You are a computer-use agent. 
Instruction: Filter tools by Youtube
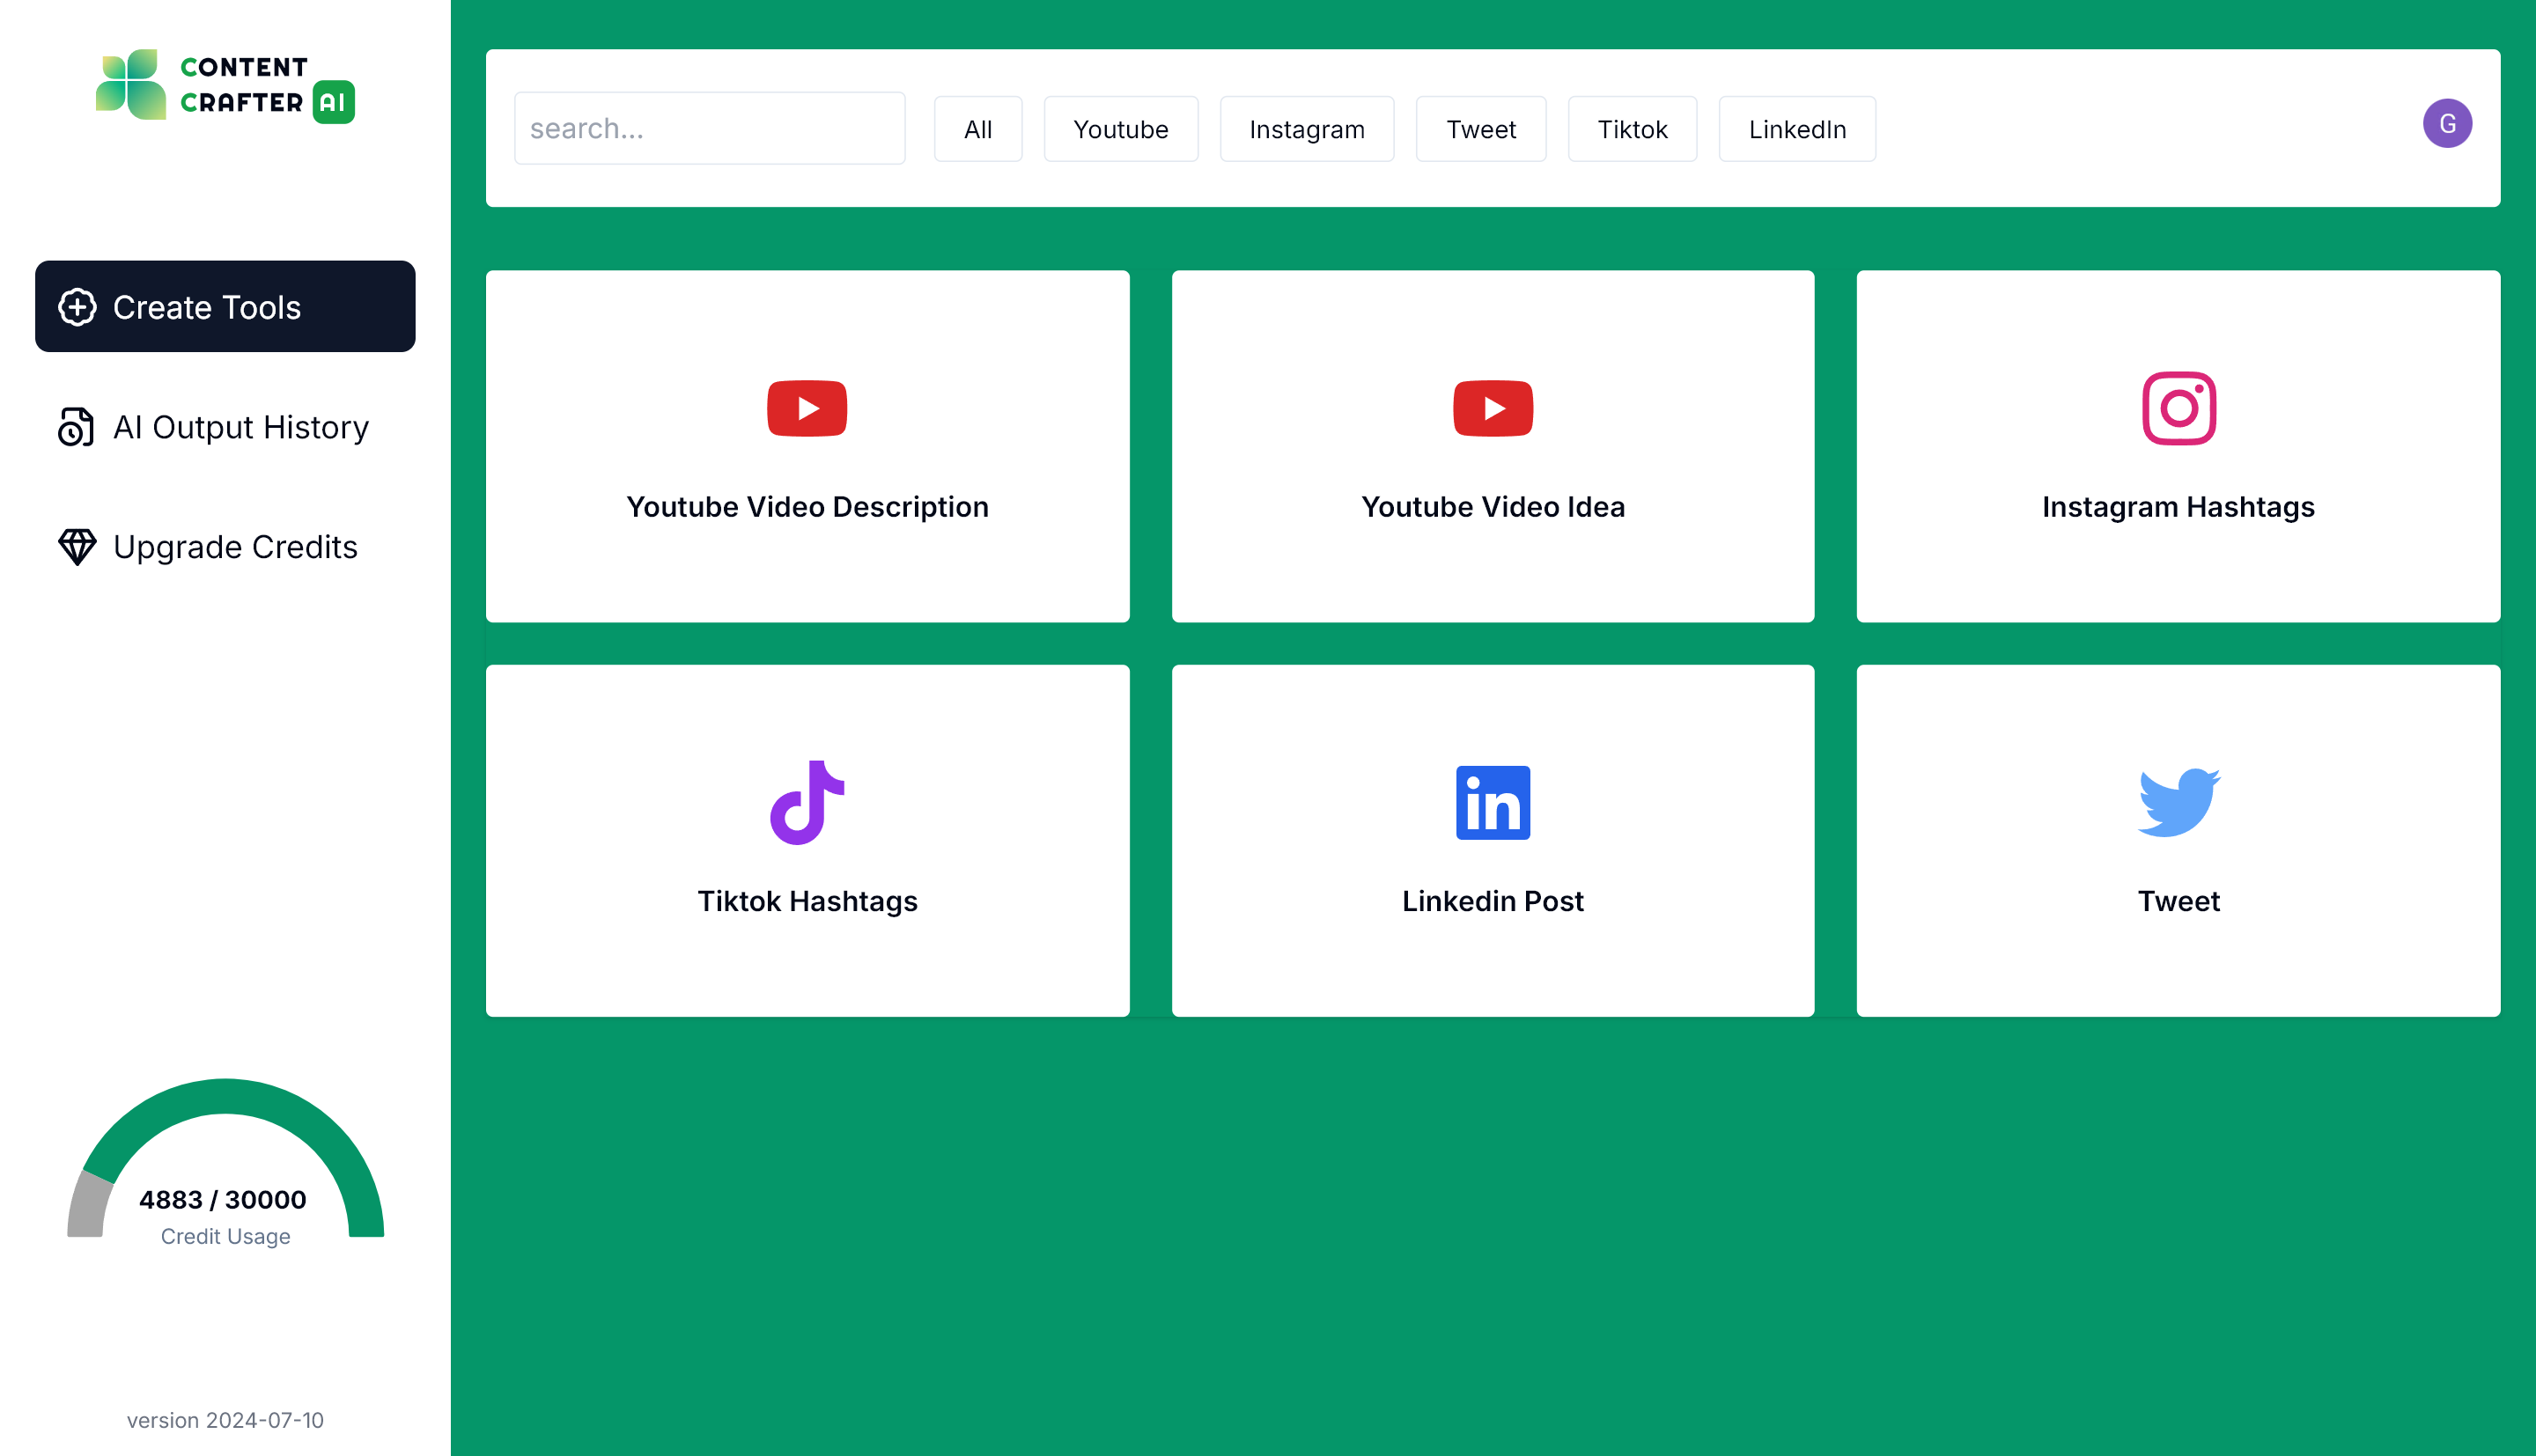coord(1120,129)
